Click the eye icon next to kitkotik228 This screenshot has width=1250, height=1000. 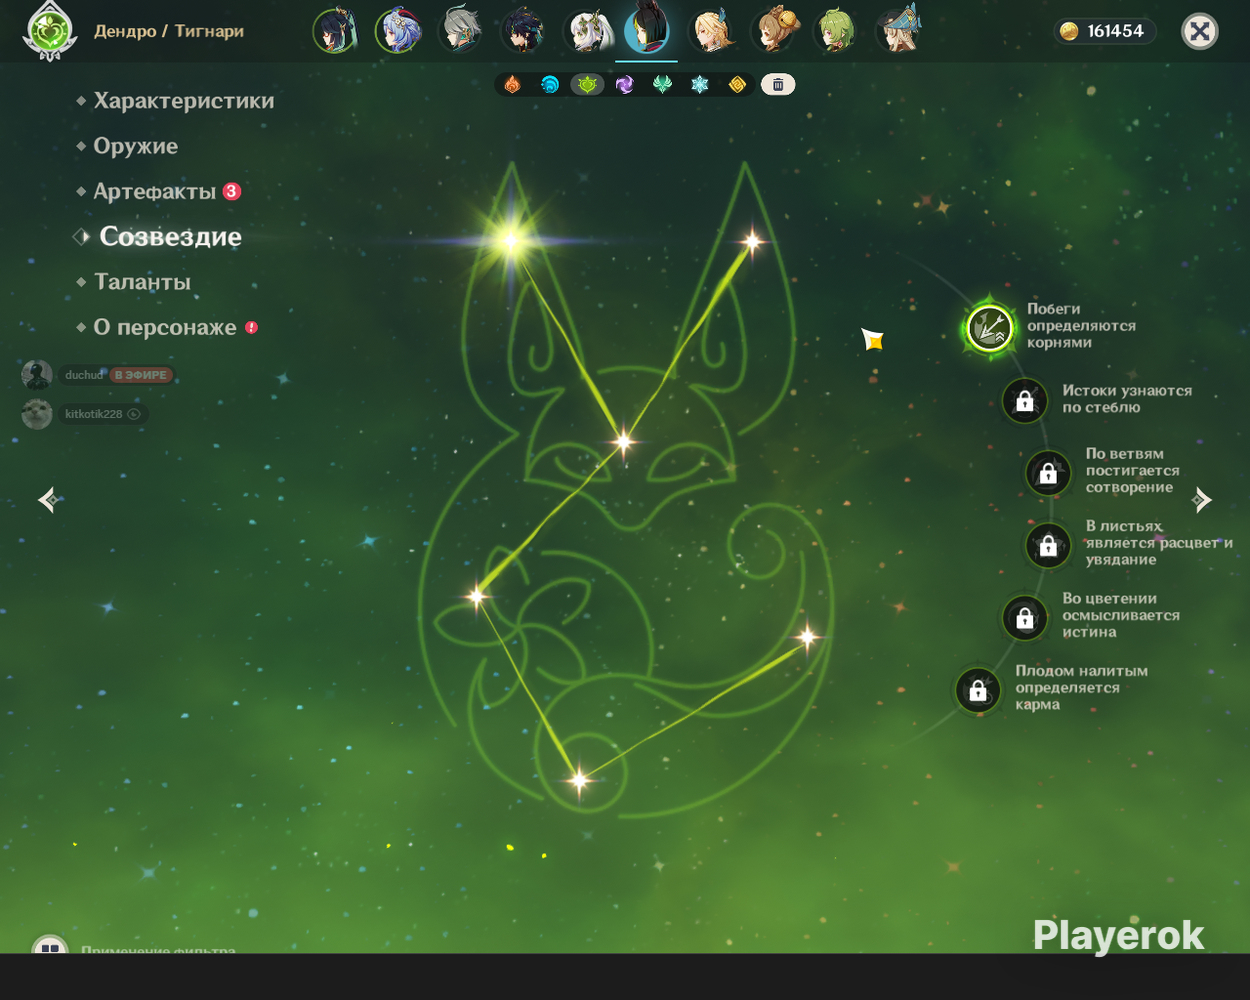point(134,414)
